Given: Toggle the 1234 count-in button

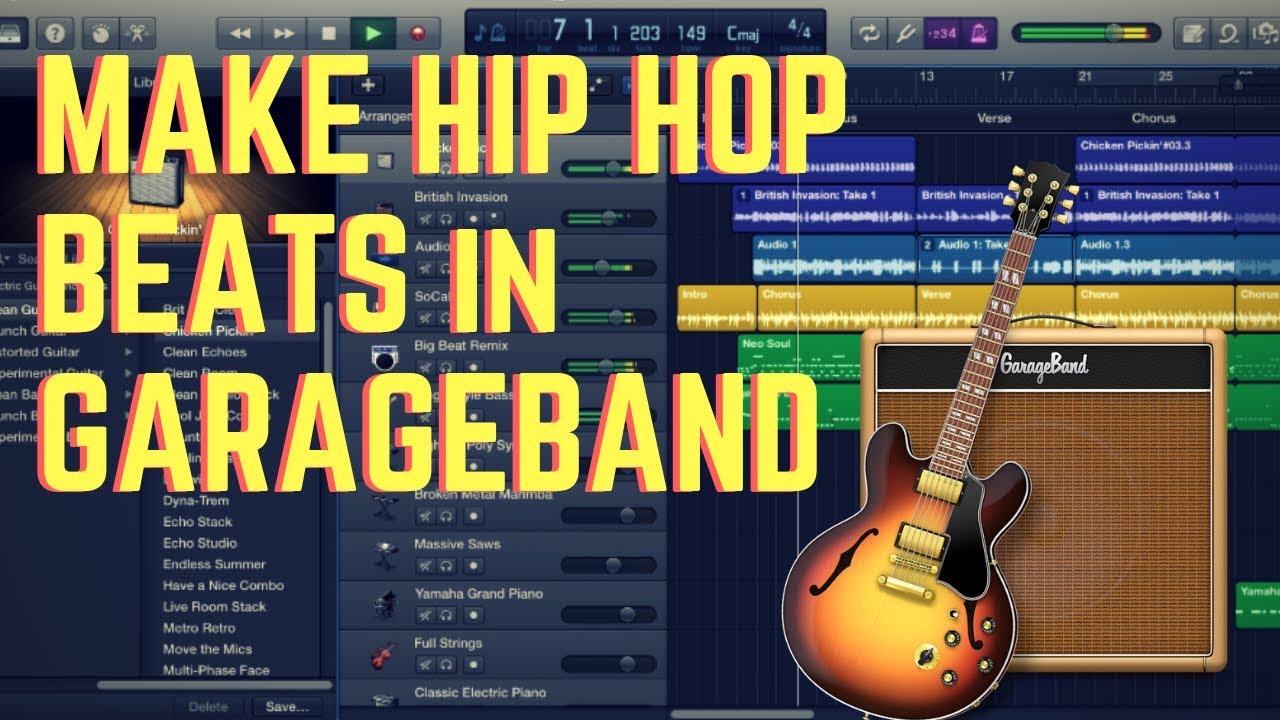Looking at the screenshot, I should click(941, 33).
